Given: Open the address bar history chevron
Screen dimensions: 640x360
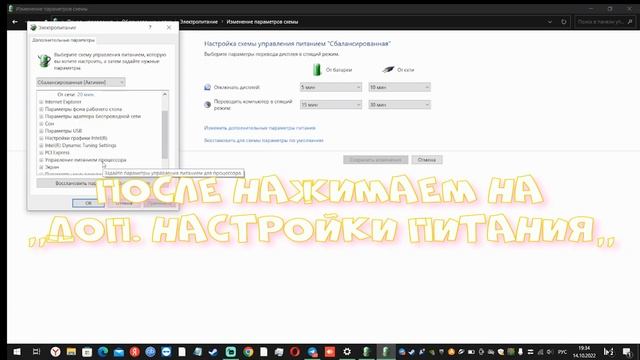Looking at the screenshot, I should pos(550,22).
